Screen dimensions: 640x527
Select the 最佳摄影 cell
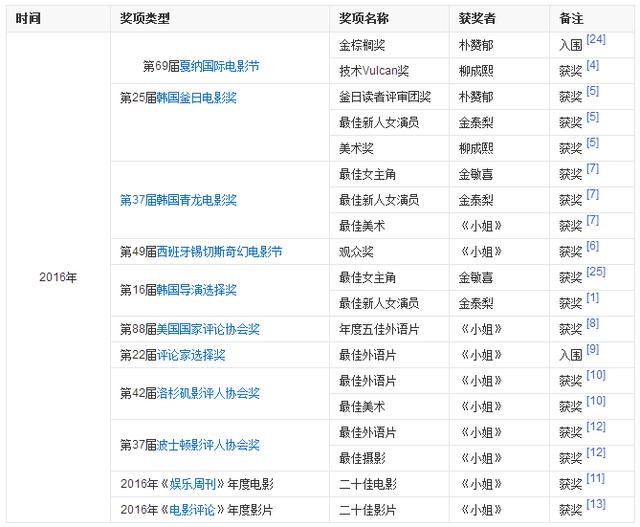tap(389, 458)
